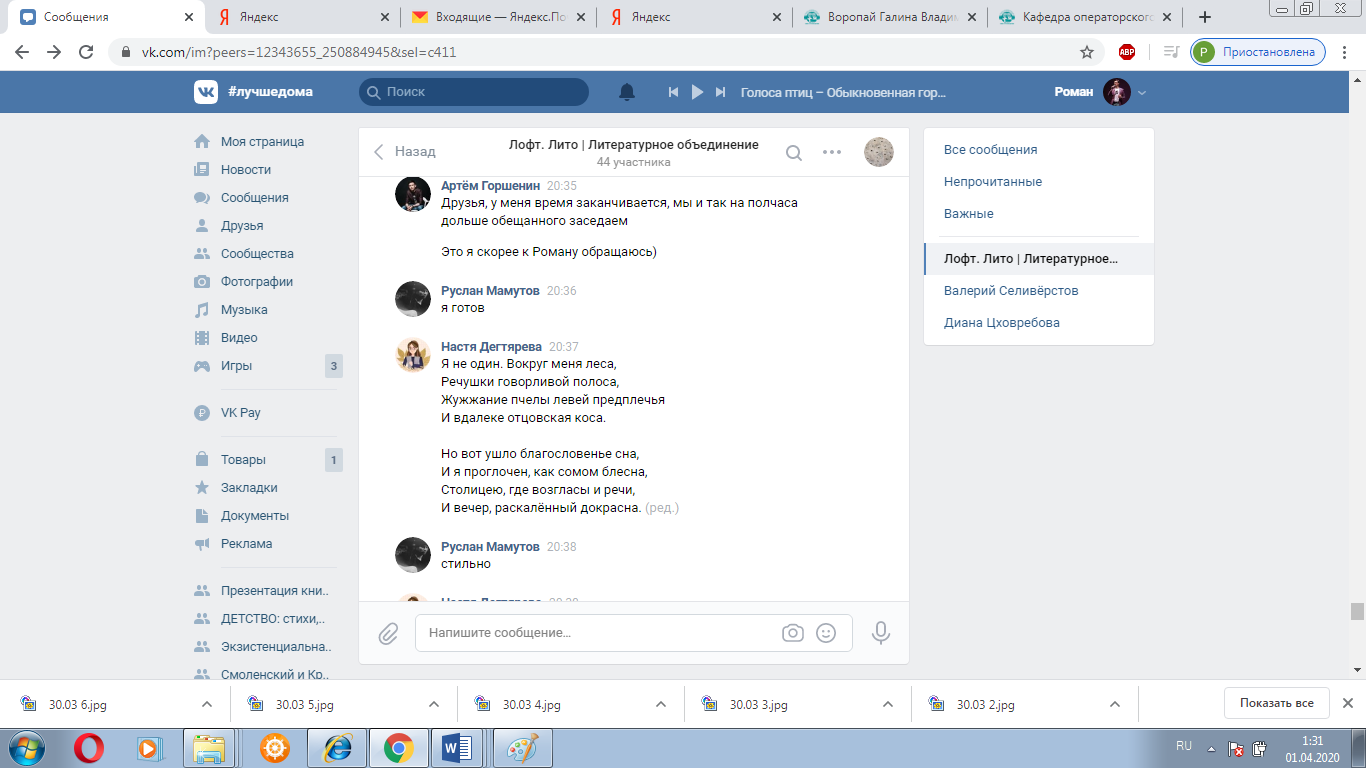Open the chat group avatar thumbnail

pos(879,152)
